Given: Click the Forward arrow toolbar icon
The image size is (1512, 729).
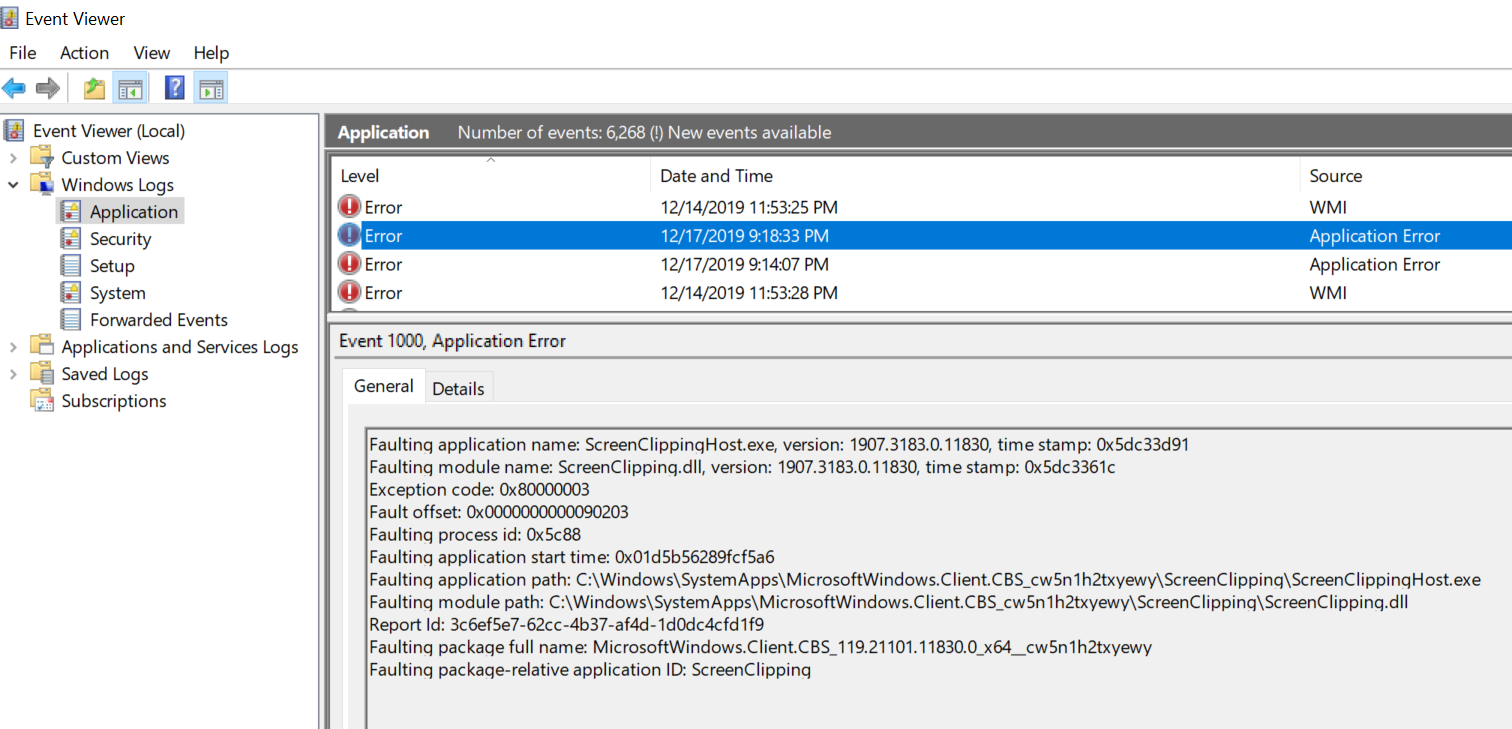Looking at the screenshot, I should 47,88.
